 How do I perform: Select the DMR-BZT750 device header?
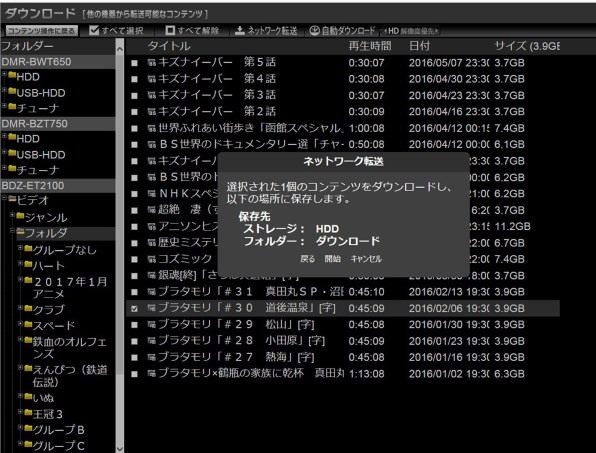(58, 124)
